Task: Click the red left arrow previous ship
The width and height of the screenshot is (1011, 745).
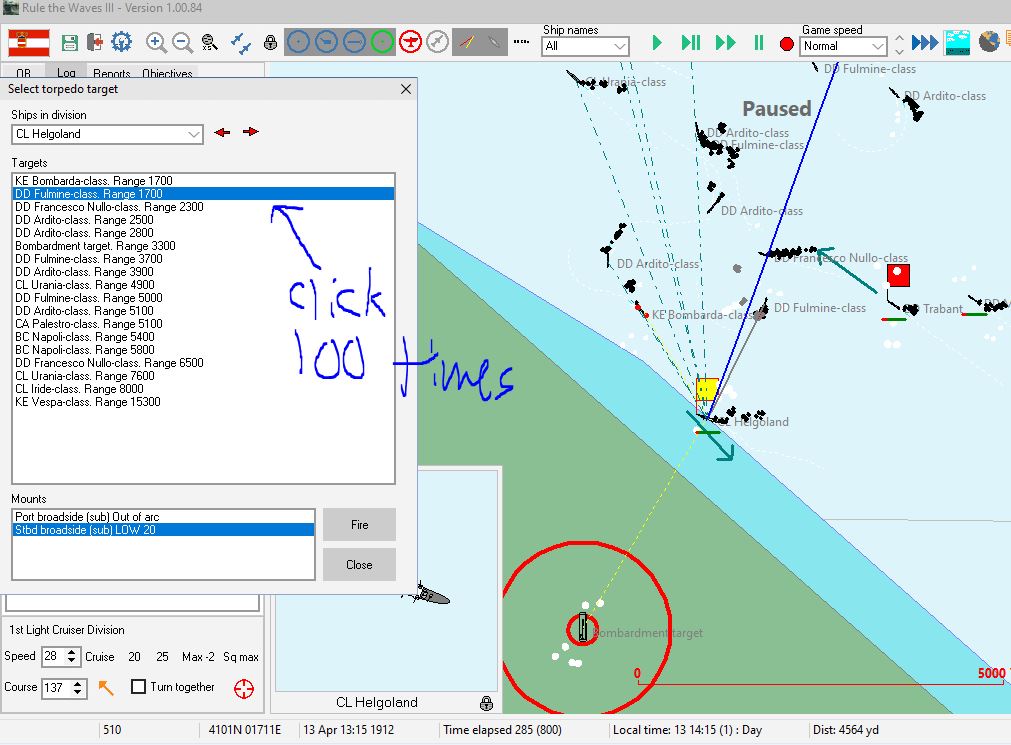Action: point(222,132)
